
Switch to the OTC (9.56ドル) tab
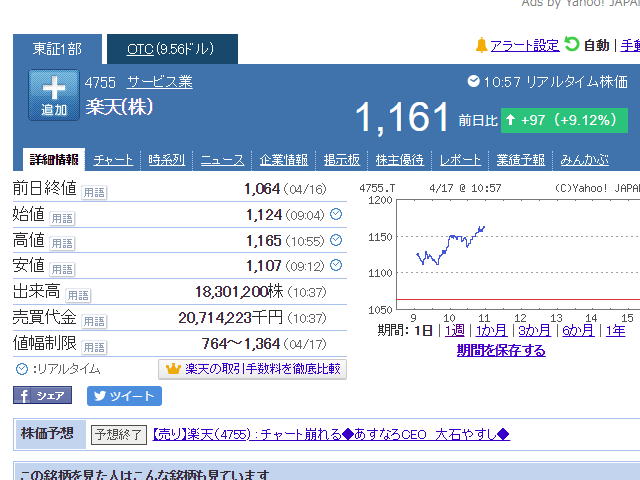tap(172, 49)
